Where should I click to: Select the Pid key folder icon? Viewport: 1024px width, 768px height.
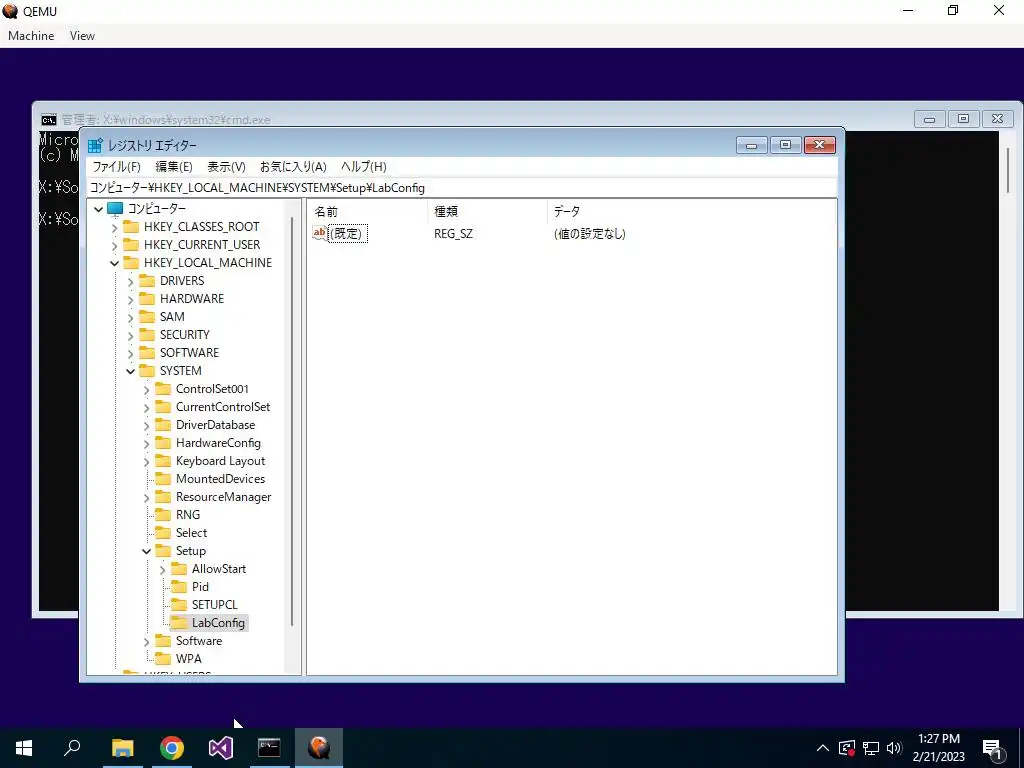(x=179, y=587)
